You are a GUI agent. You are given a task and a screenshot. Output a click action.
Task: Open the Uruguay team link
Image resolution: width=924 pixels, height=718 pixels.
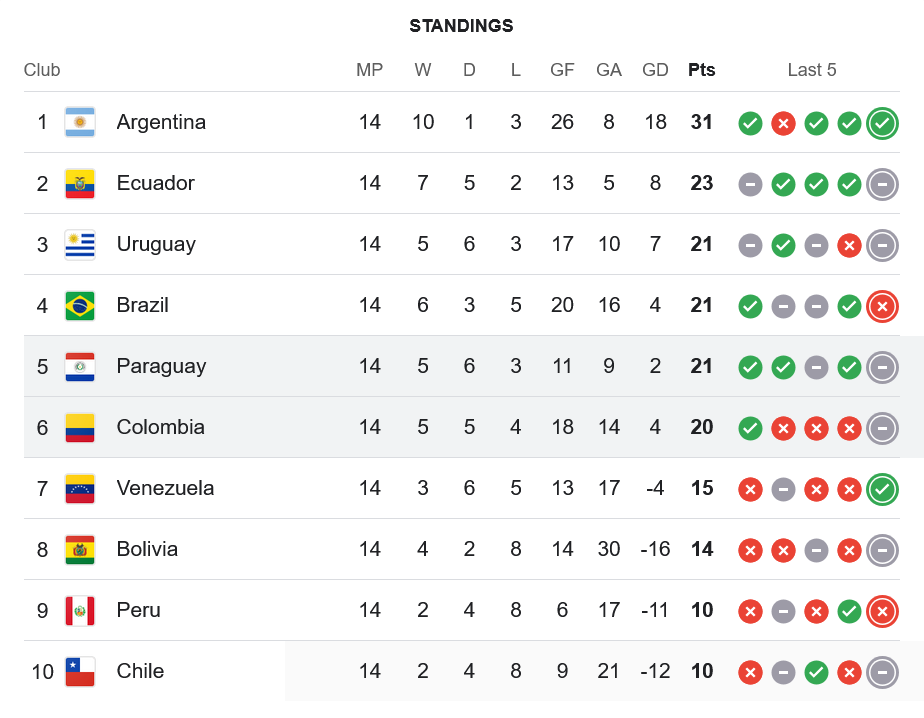click(156, 244)
